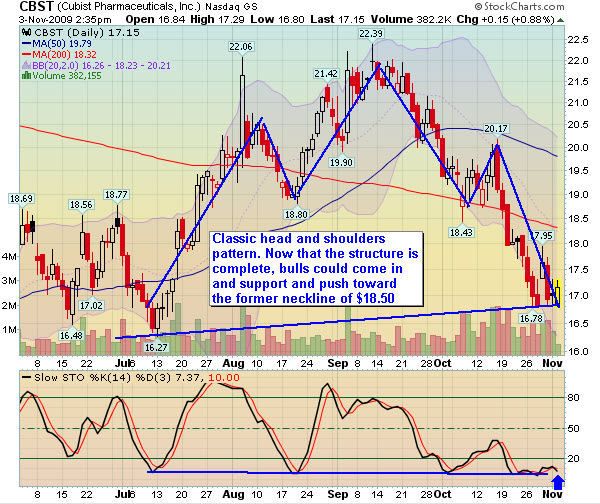Click the 4M volume axis label
The width and height of the screenshot is (600, 504).
click(x=10, y=256)
